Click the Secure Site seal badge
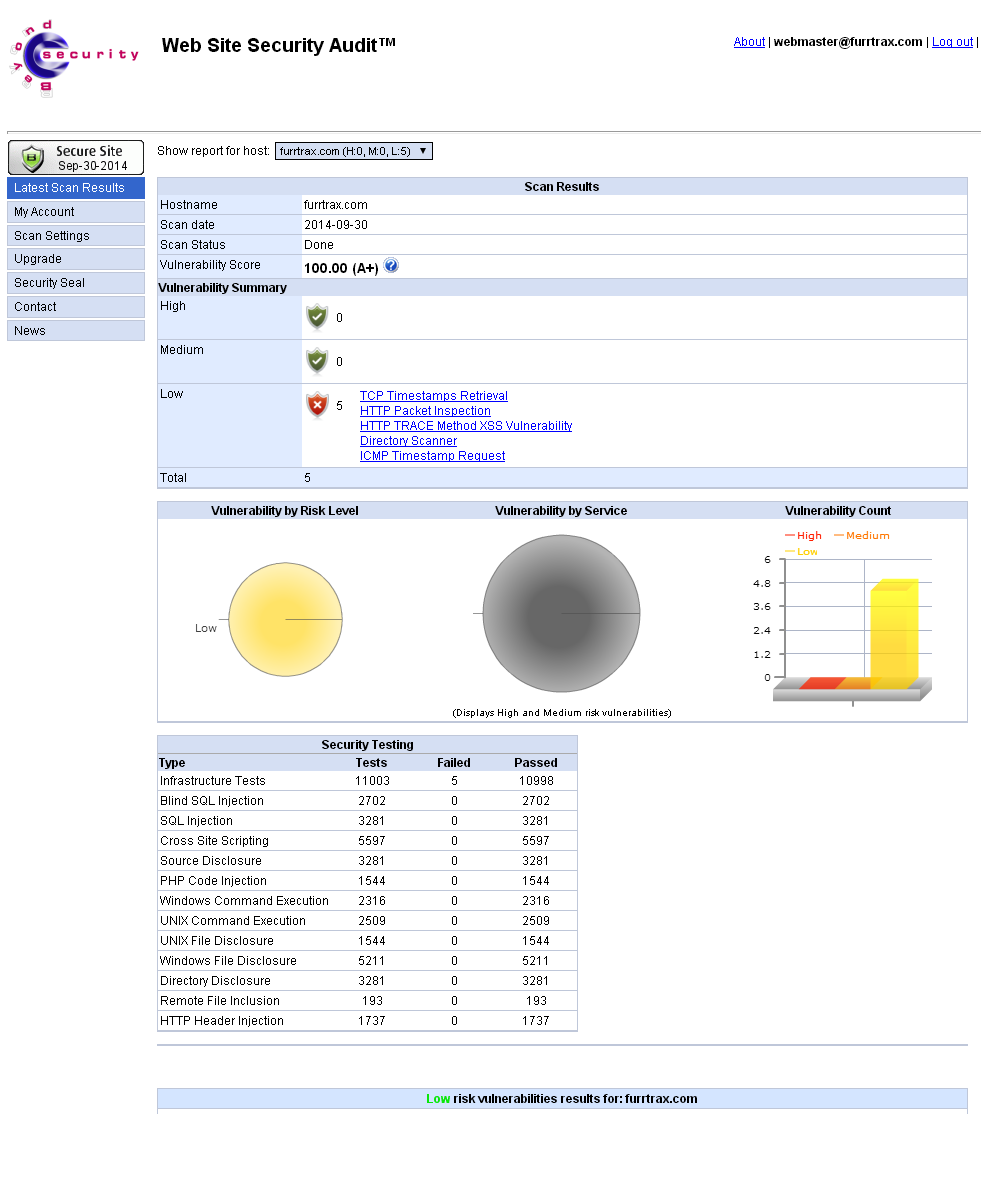 click(x=76, y=158)
